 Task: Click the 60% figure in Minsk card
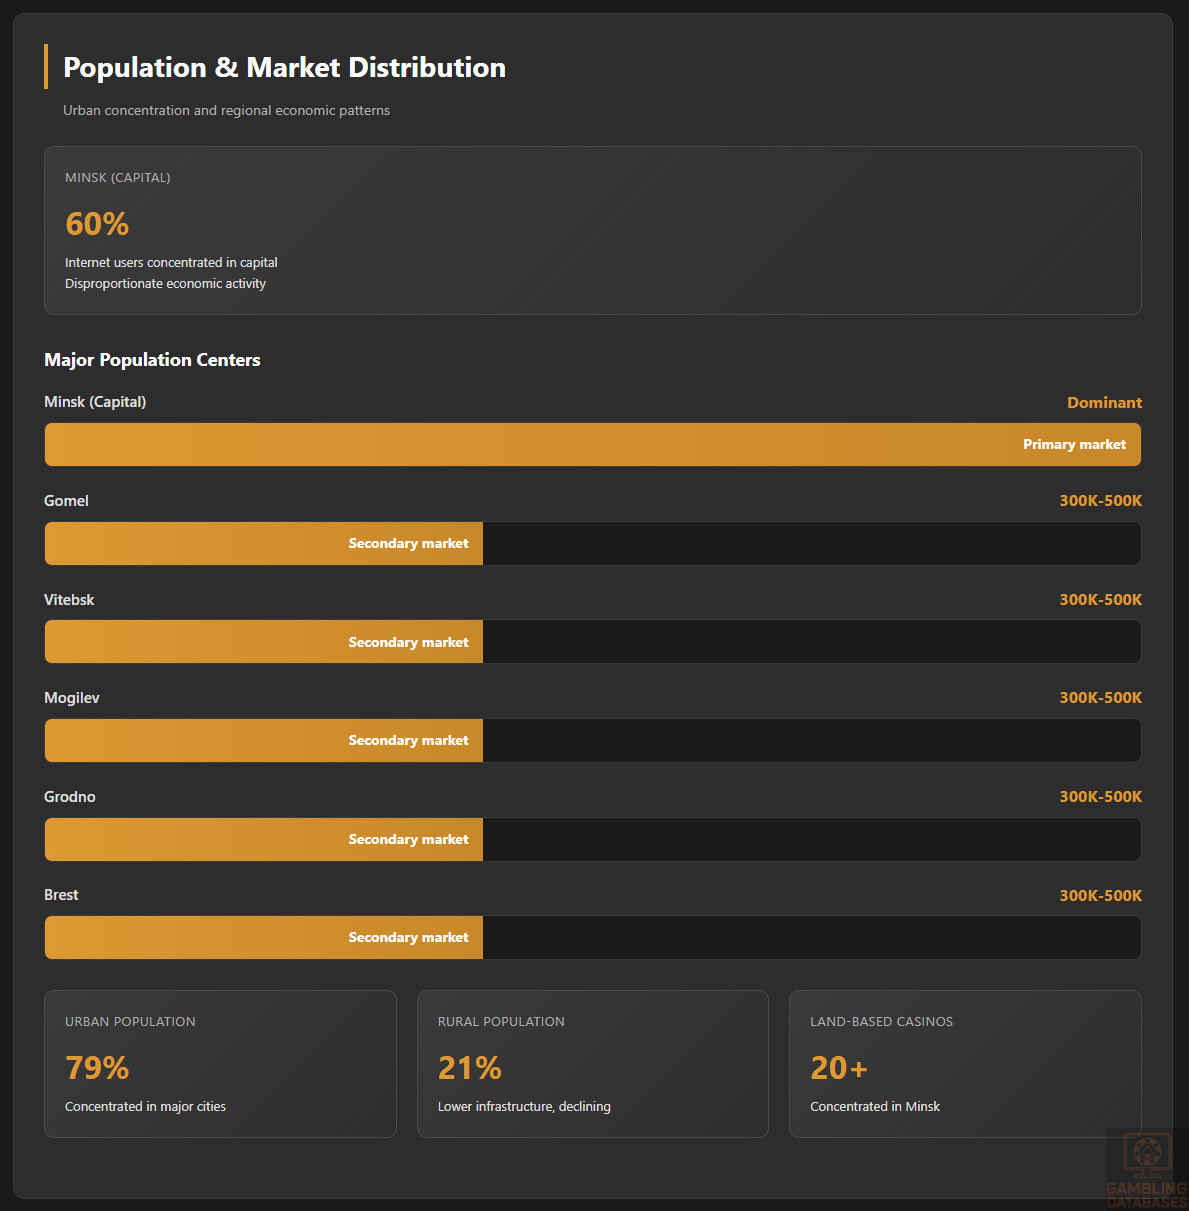tap(97, 224)
